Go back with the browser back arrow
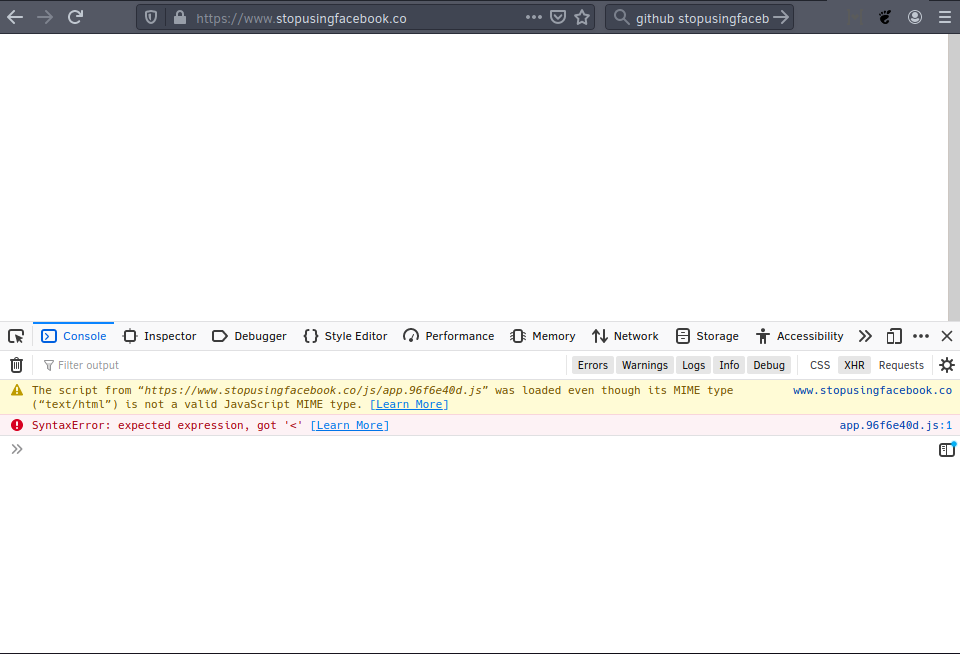This screenshot has height=654, width=960. tap(15, 17)
